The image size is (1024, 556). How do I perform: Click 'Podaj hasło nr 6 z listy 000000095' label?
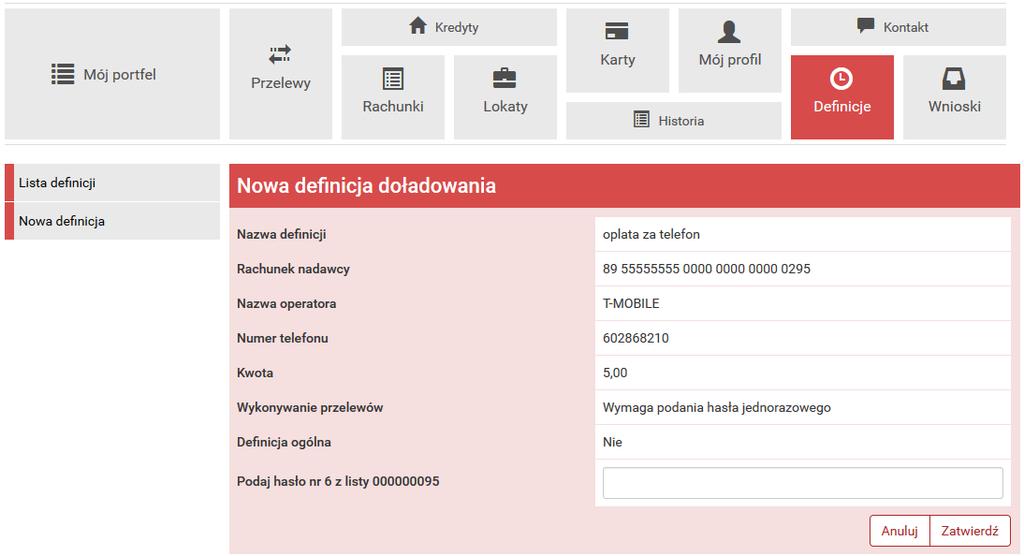[x=338, y=481]
